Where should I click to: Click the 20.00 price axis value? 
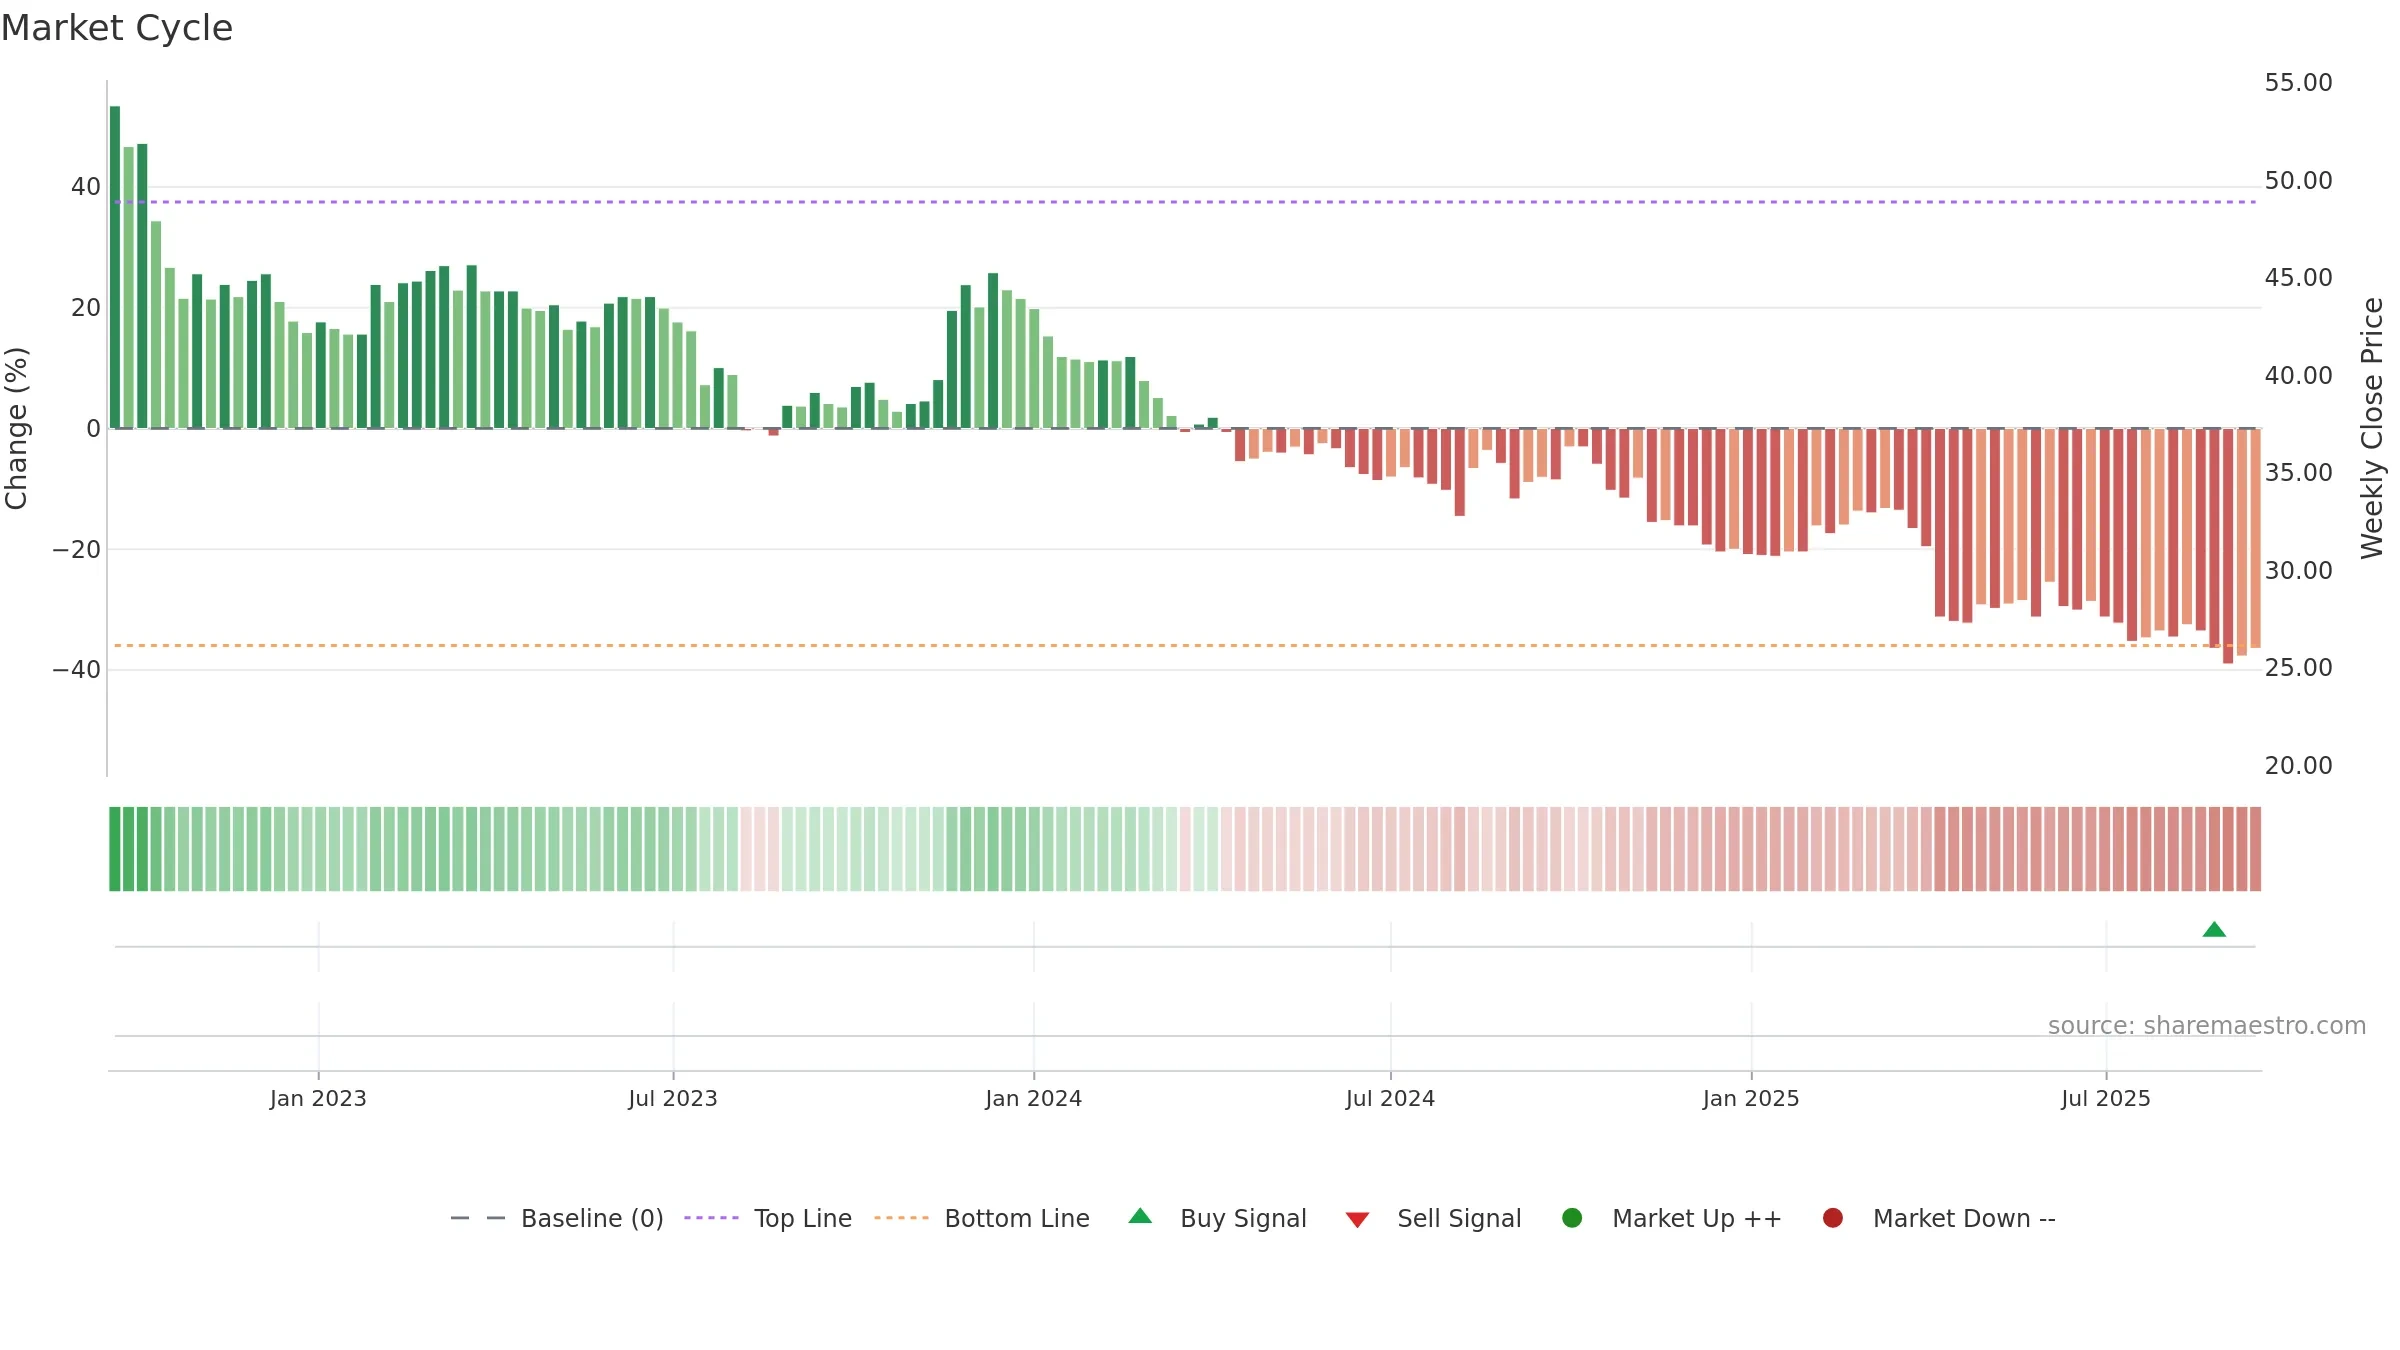pyautogui.click(x=2298, y=766)
